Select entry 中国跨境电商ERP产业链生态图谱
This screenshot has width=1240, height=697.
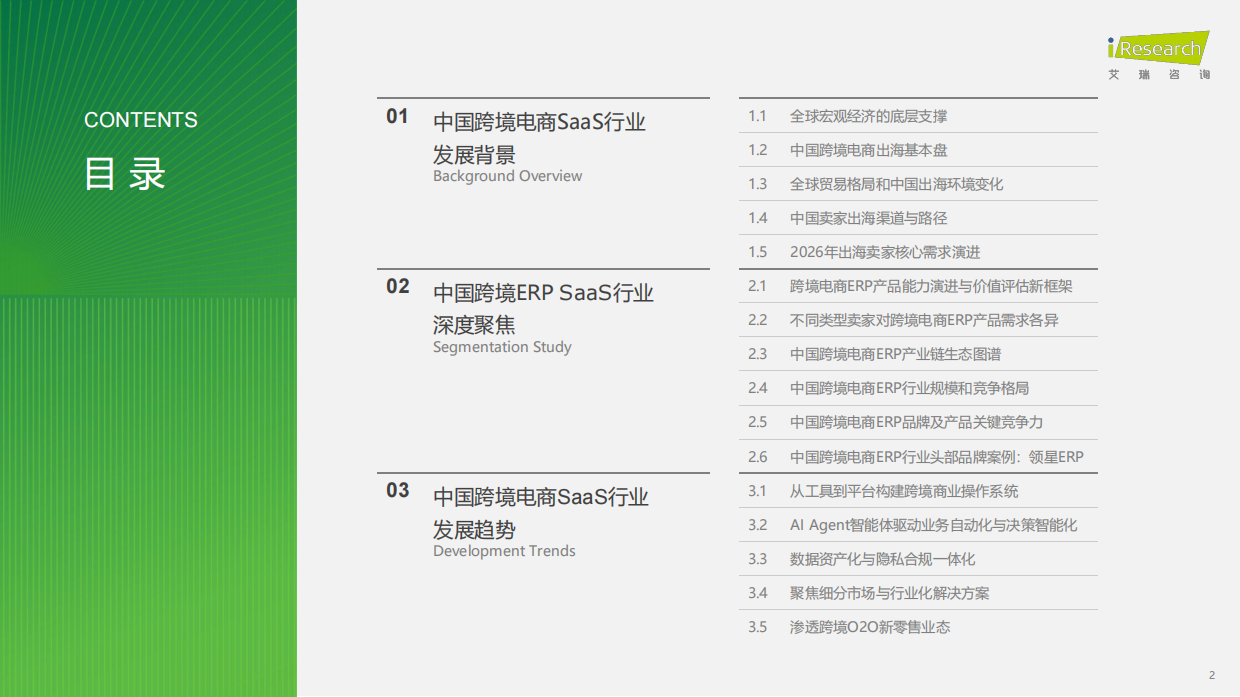coord(895,354)
